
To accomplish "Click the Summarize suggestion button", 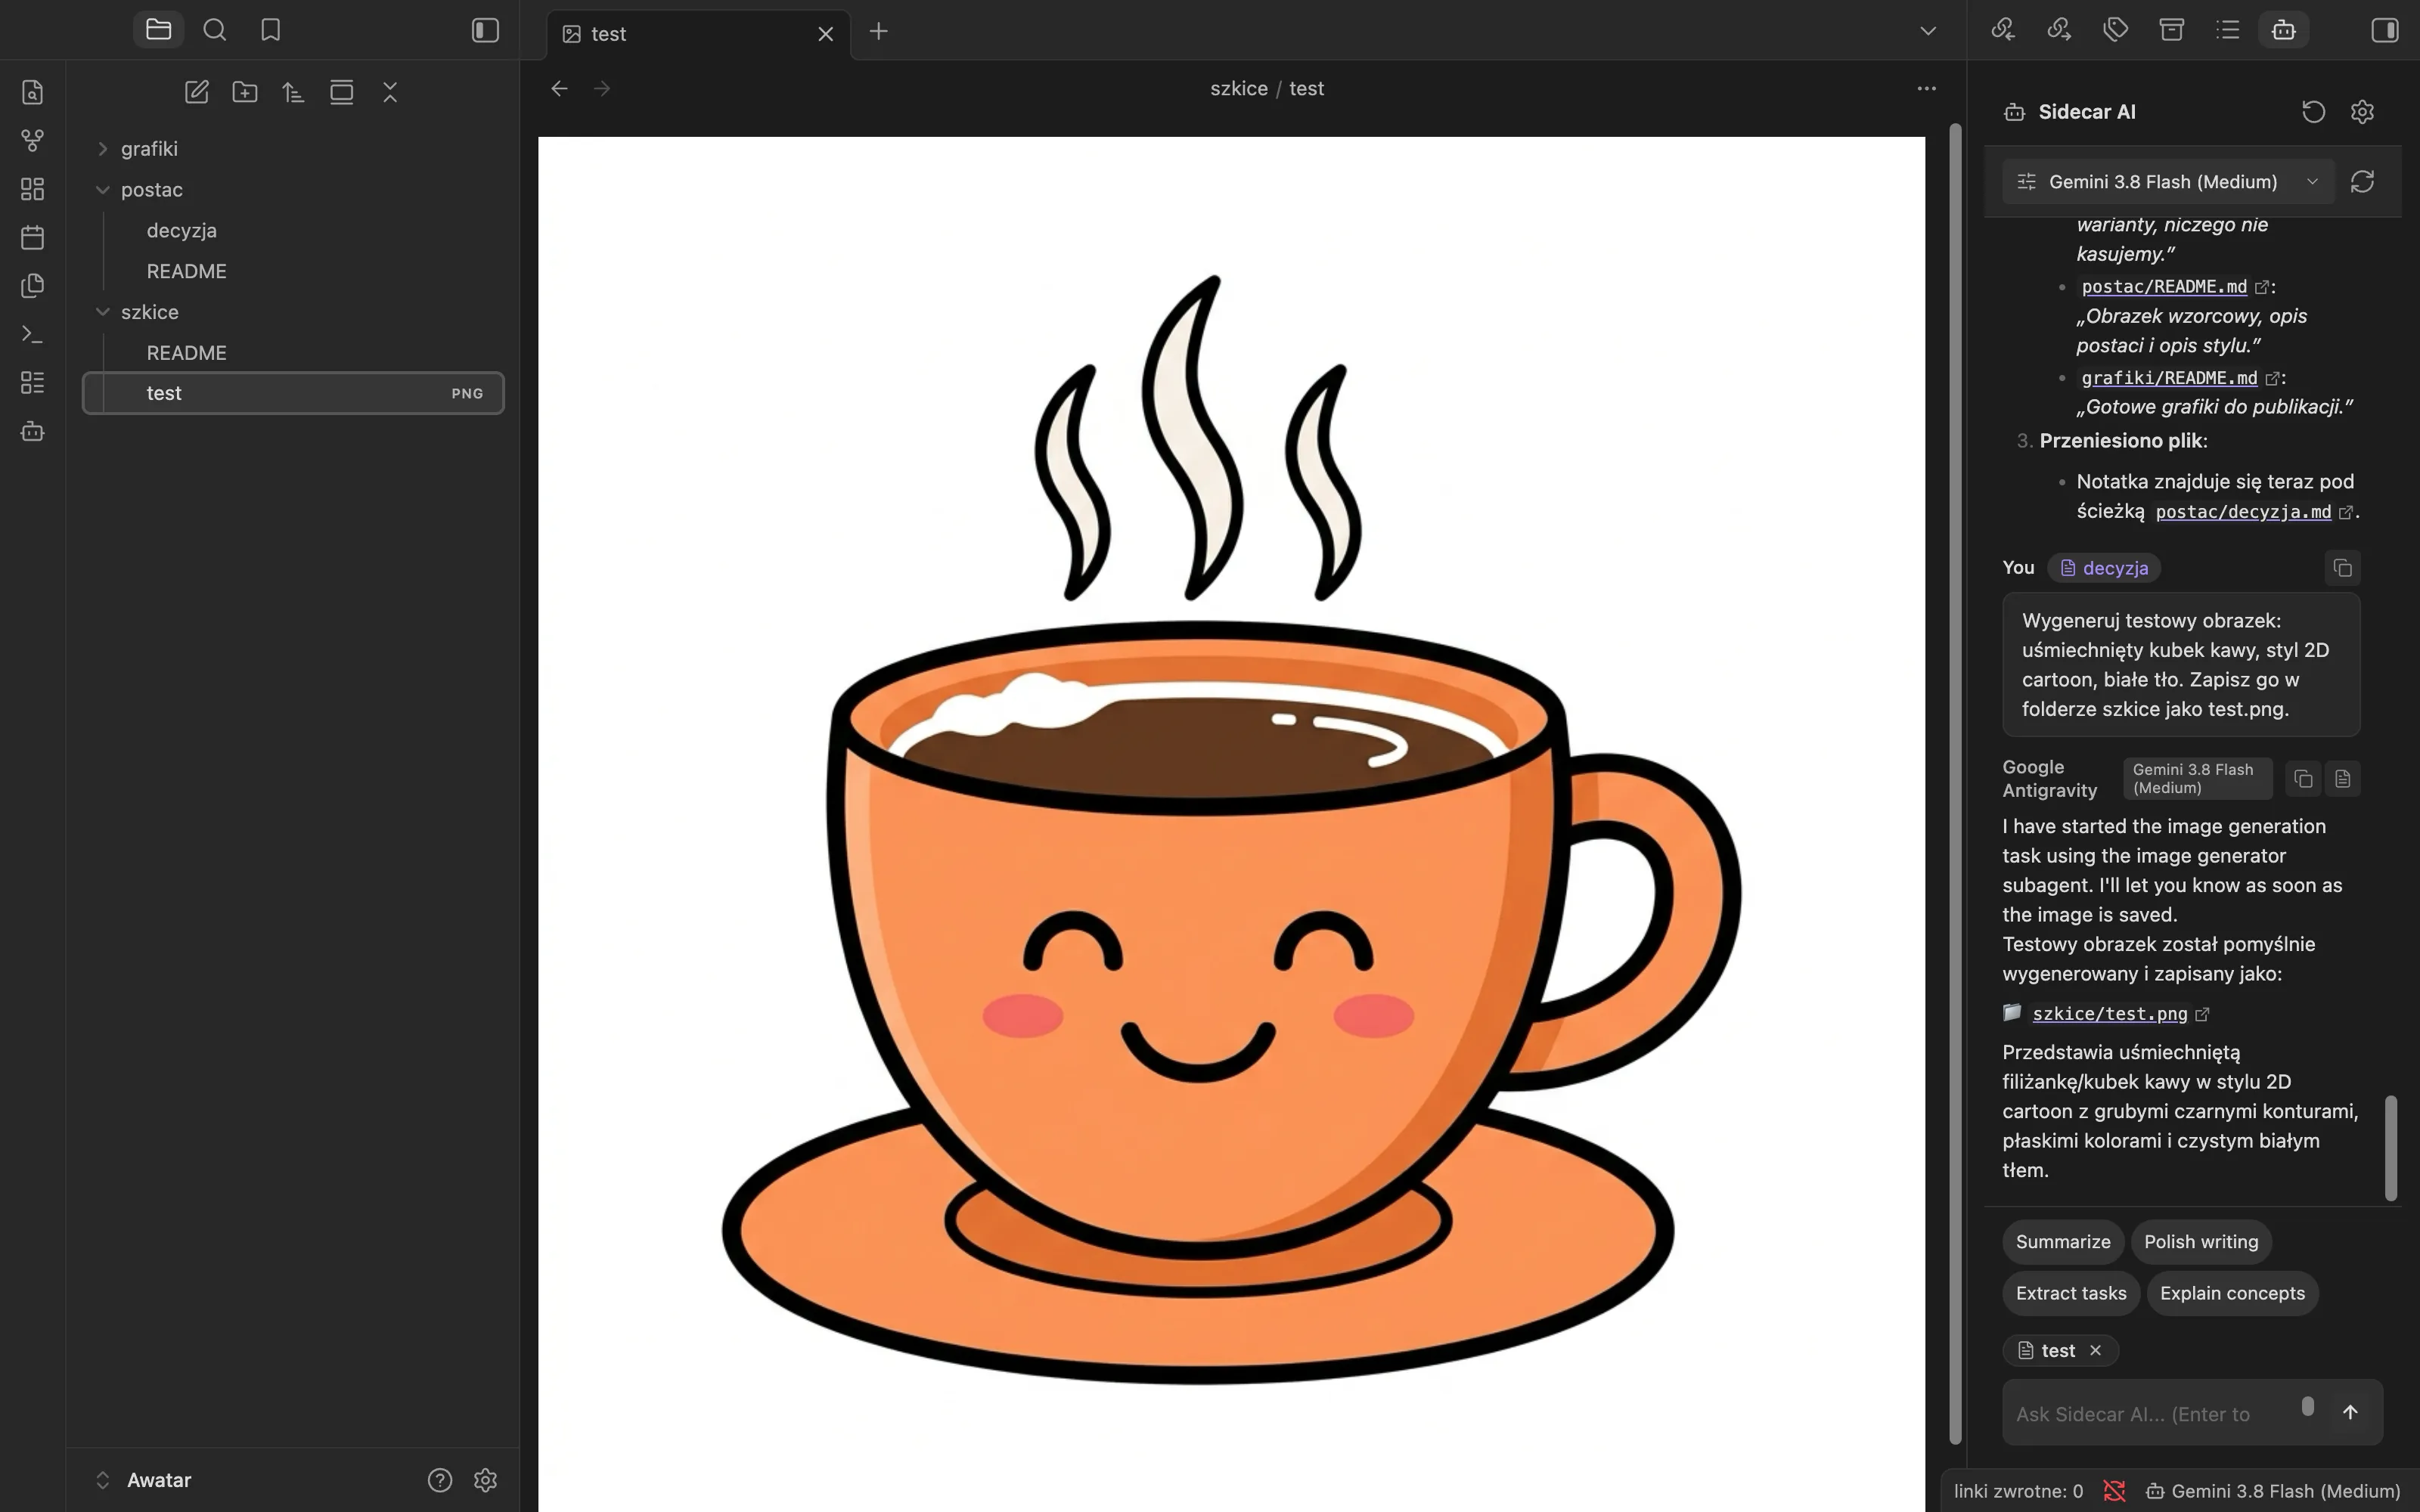I will click(x=2062, y=1241).
